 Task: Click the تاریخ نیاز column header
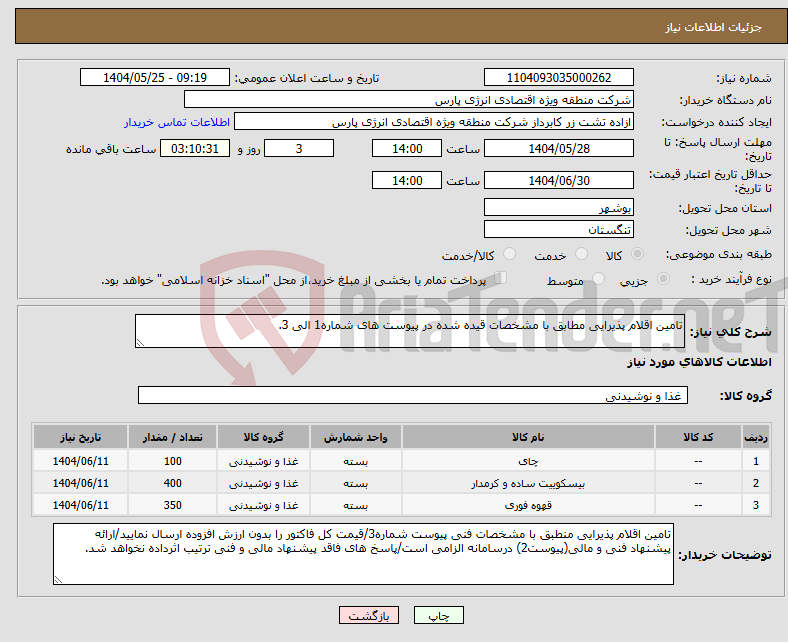coord(80,437)
